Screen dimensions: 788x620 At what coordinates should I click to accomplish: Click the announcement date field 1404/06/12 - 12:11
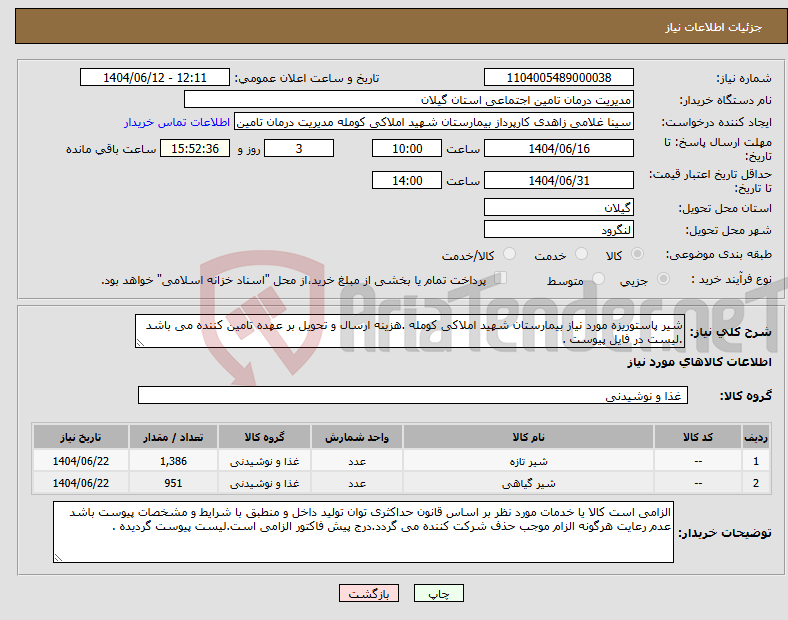tap(155, 77)
